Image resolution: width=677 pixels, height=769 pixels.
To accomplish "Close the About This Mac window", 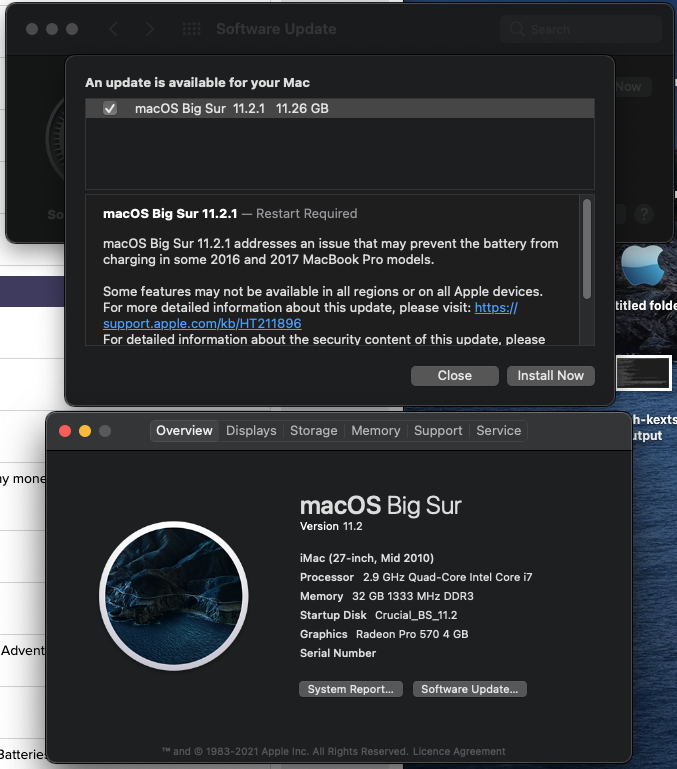I will [65, 431].
